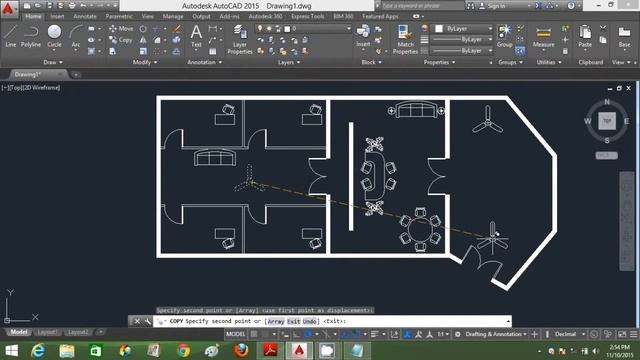Expand the Annotation panel
This screenshot has width=640, height=360.
[x=204, y=62]
